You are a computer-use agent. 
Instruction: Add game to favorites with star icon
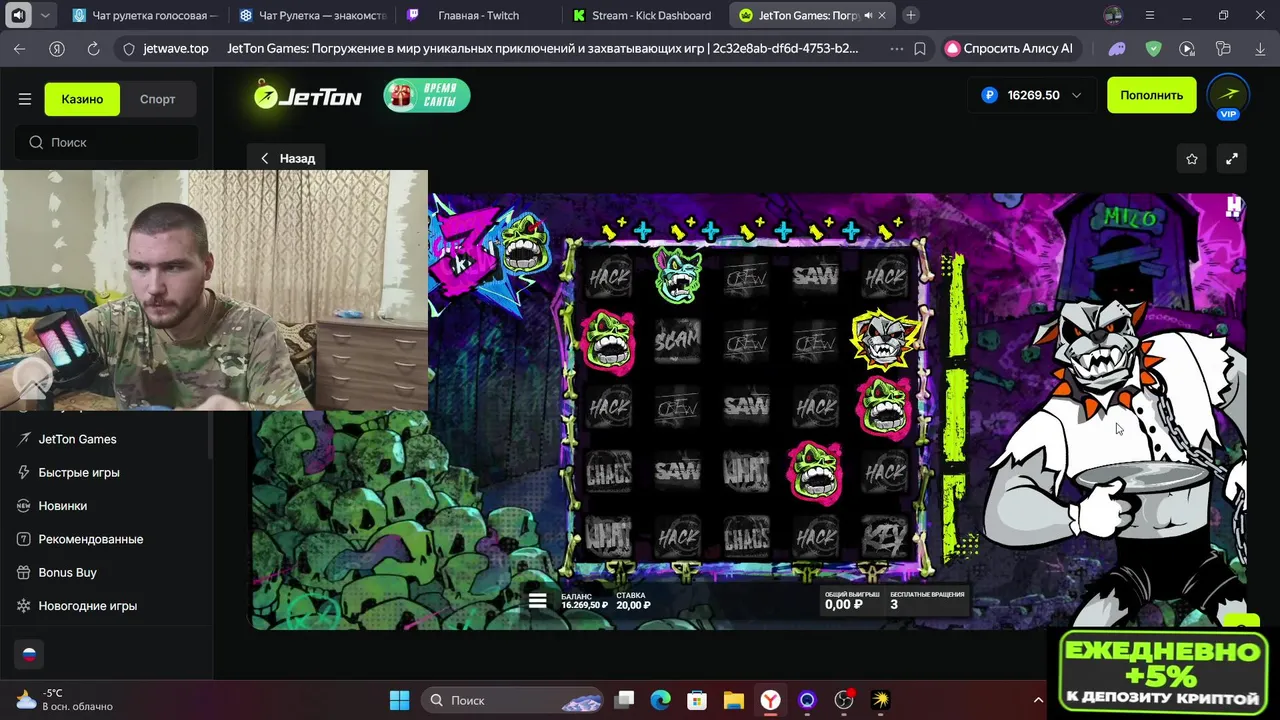pos(1192,158)
